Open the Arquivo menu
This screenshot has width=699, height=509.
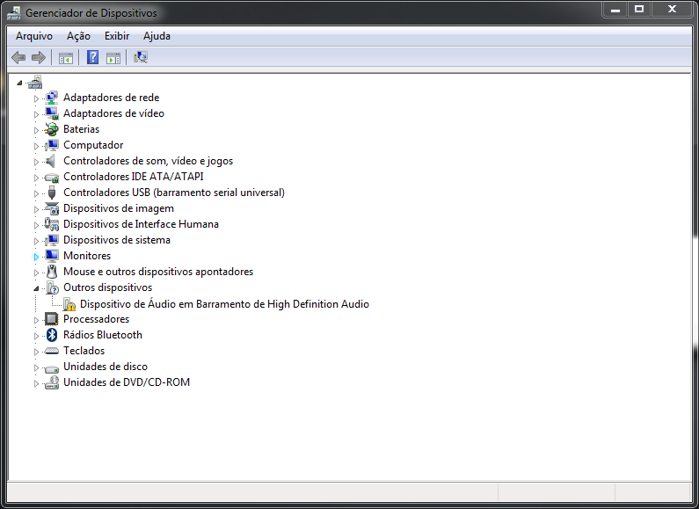[x=34, y=36]
